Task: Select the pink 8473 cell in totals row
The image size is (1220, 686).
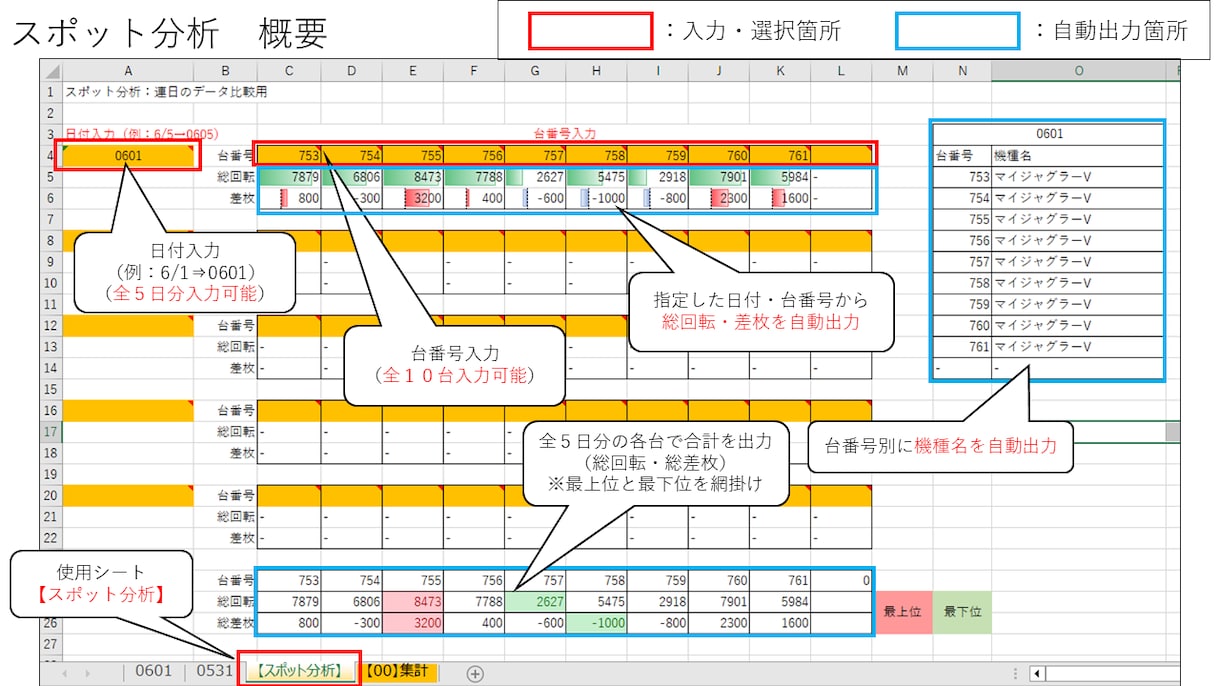Action: coord(413,601)
